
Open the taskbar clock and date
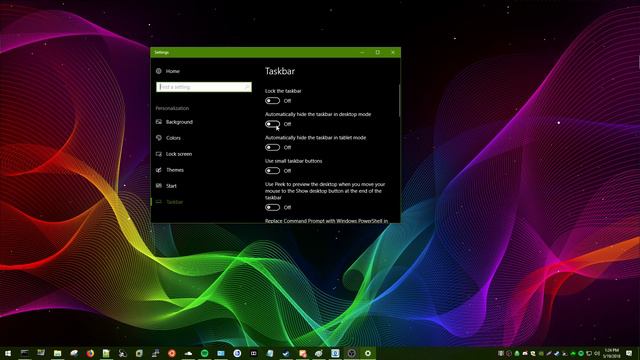[x=611, y=353]
